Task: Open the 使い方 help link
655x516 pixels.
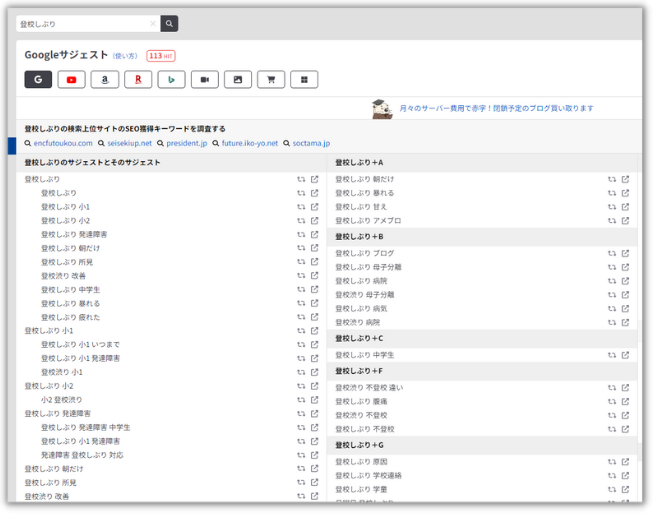Action: click(125, 56)
